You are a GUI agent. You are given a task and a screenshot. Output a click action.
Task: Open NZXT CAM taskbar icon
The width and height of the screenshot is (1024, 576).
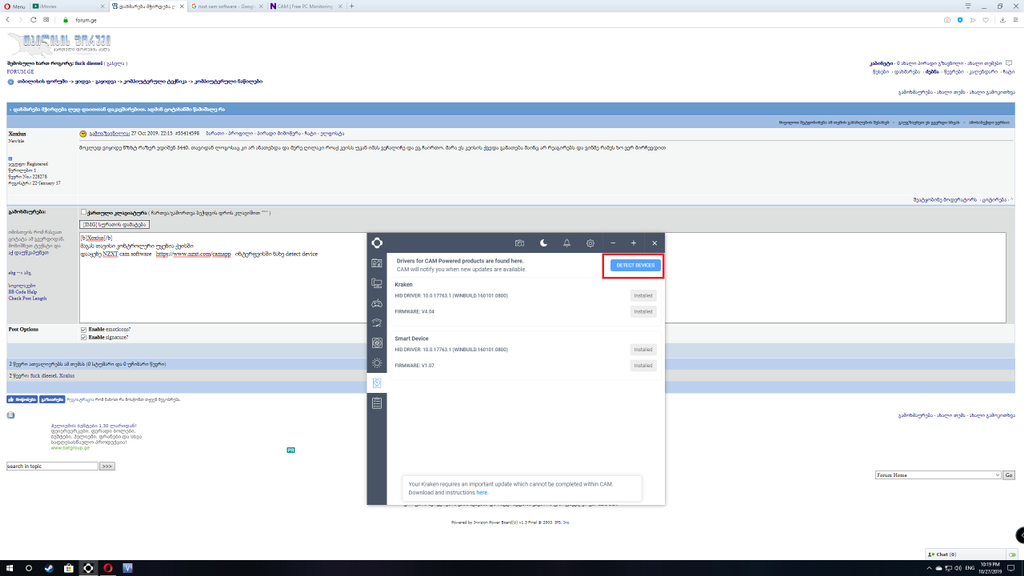pyautogui.click(x=88, y=568)
